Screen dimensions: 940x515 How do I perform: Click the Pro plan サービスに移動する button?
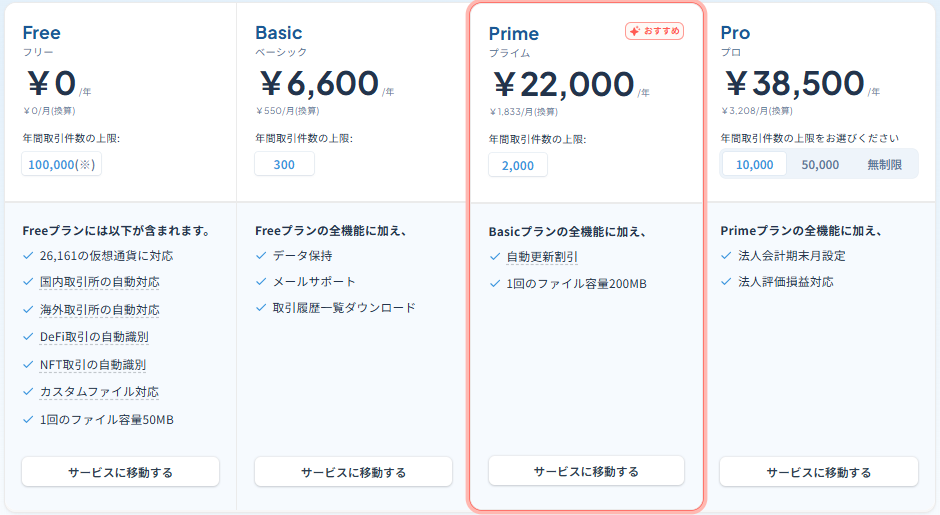(818, 472)
